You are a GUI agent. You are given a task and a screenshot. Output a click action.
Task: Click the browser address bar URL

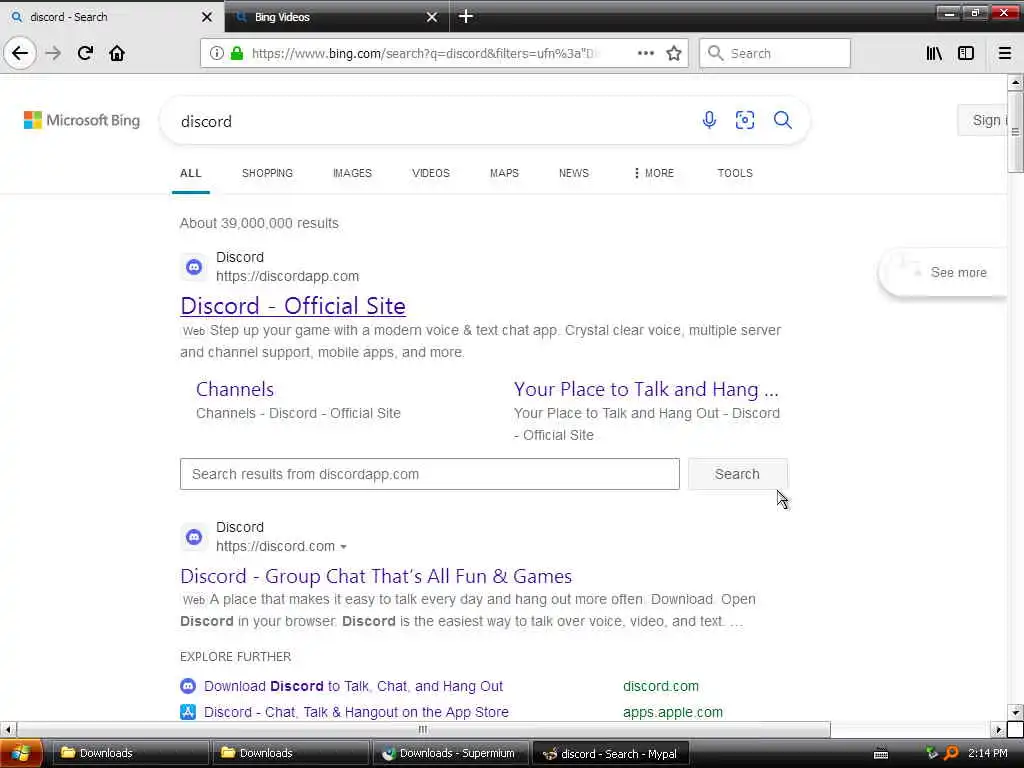point(423,54)
